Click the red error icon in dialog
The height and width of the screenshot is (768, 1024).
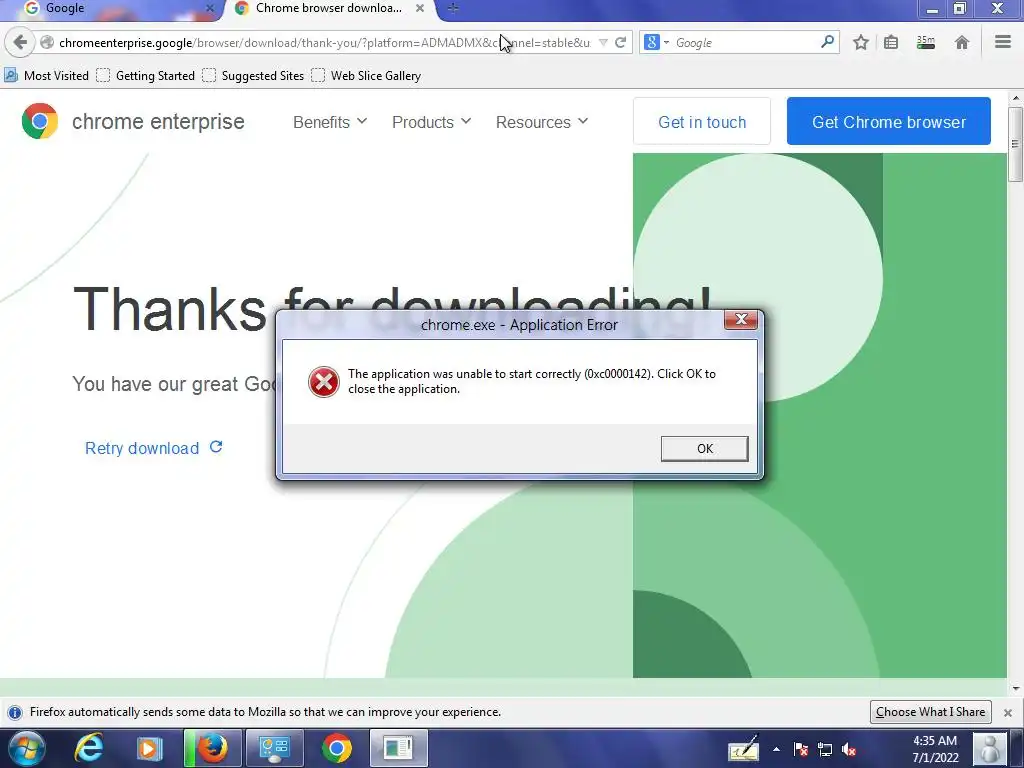[323, 382]
